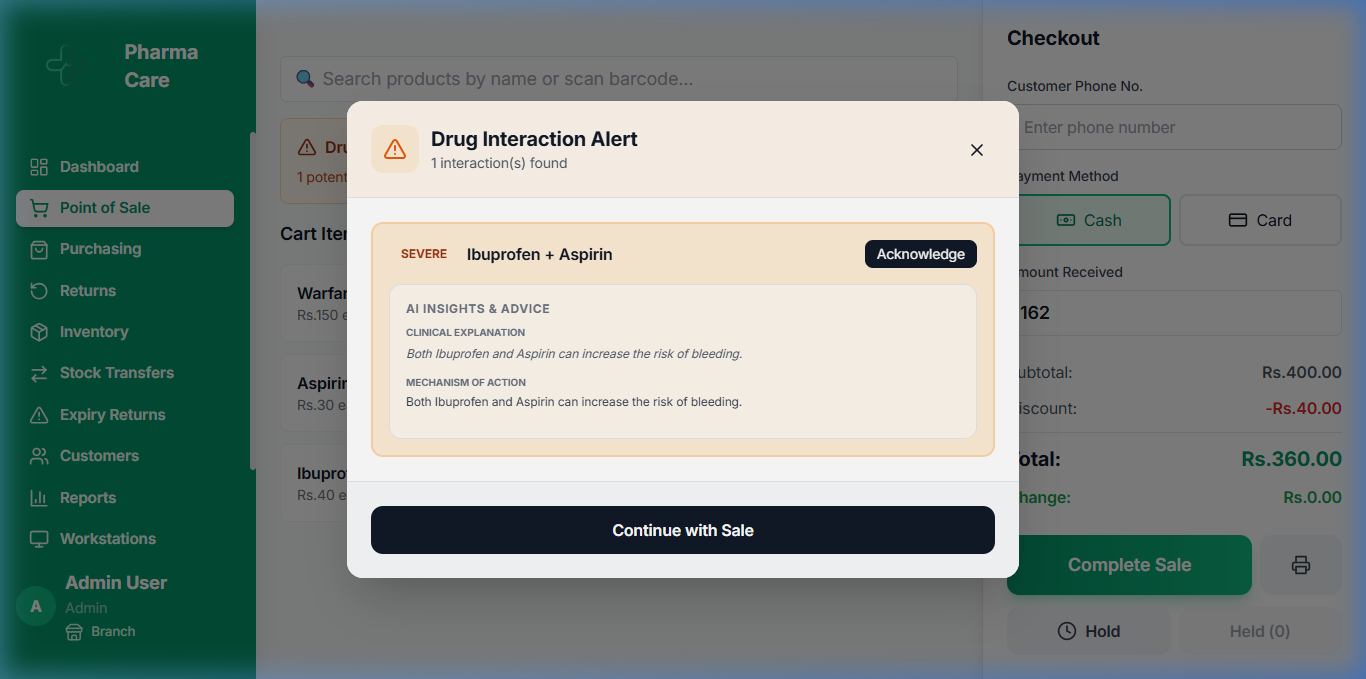1366x679 pixels.
Task: Put the sale on Hold
Action: 1088,631
